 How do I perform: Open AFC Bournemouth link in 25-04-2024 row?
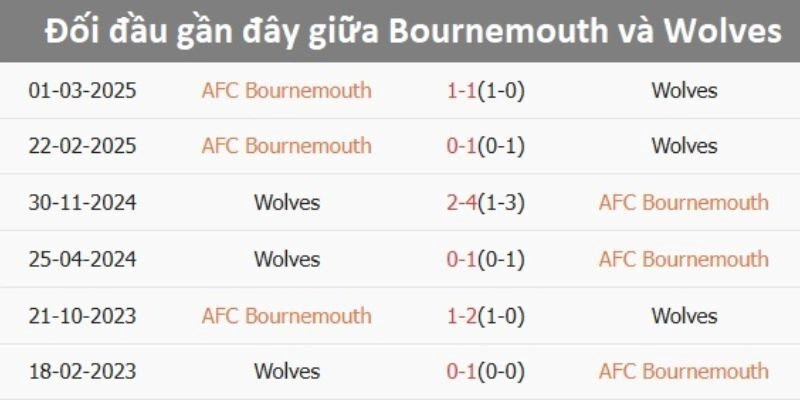[x=684, y=259]
